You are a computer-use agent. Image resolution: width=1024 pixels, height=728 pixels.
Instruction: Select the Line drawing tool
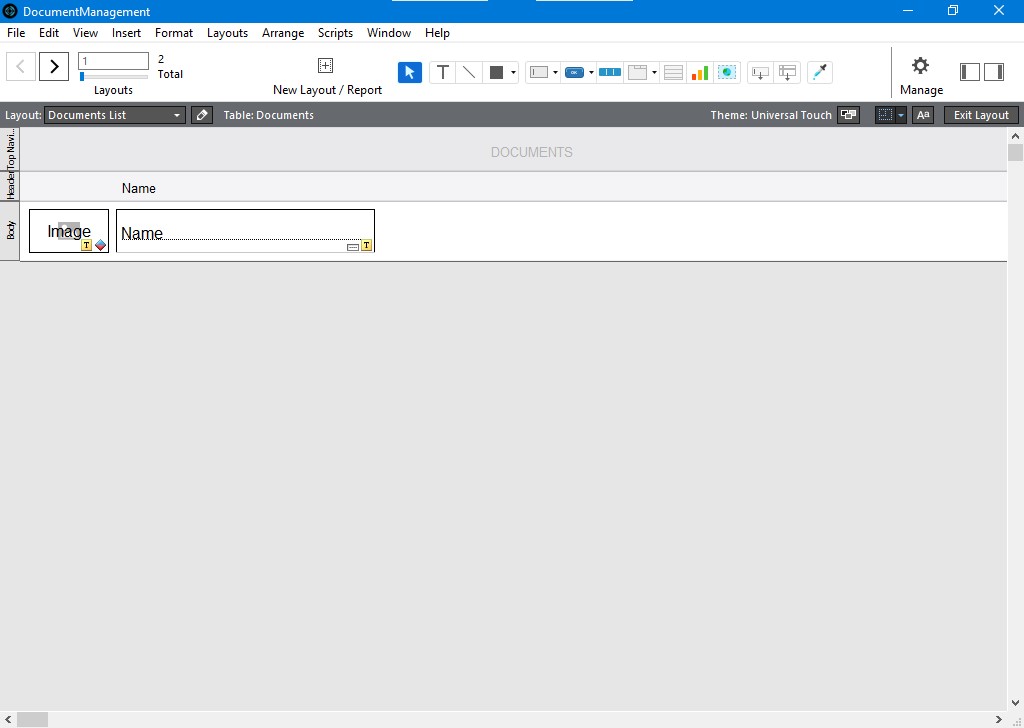pyautogui.click(x=468, y=72)
